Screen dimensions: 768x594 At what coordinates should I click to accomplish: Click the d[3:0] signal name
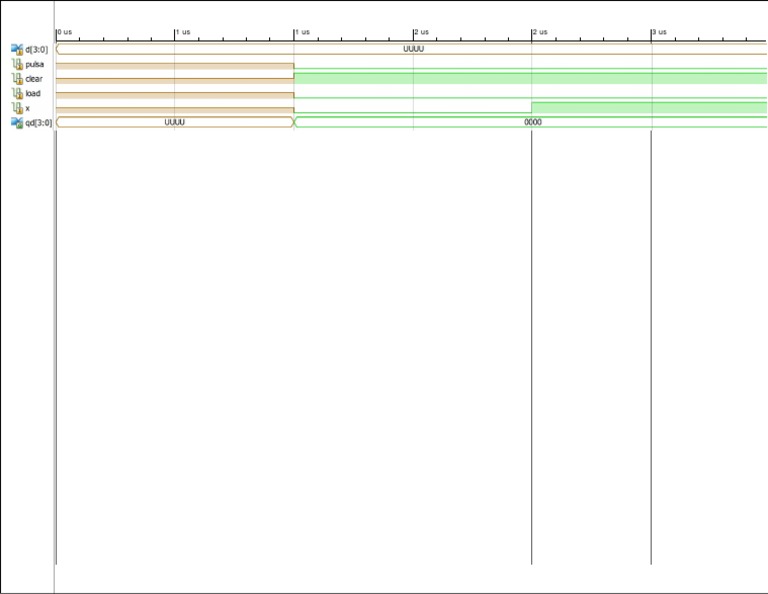tap(37, 49)
